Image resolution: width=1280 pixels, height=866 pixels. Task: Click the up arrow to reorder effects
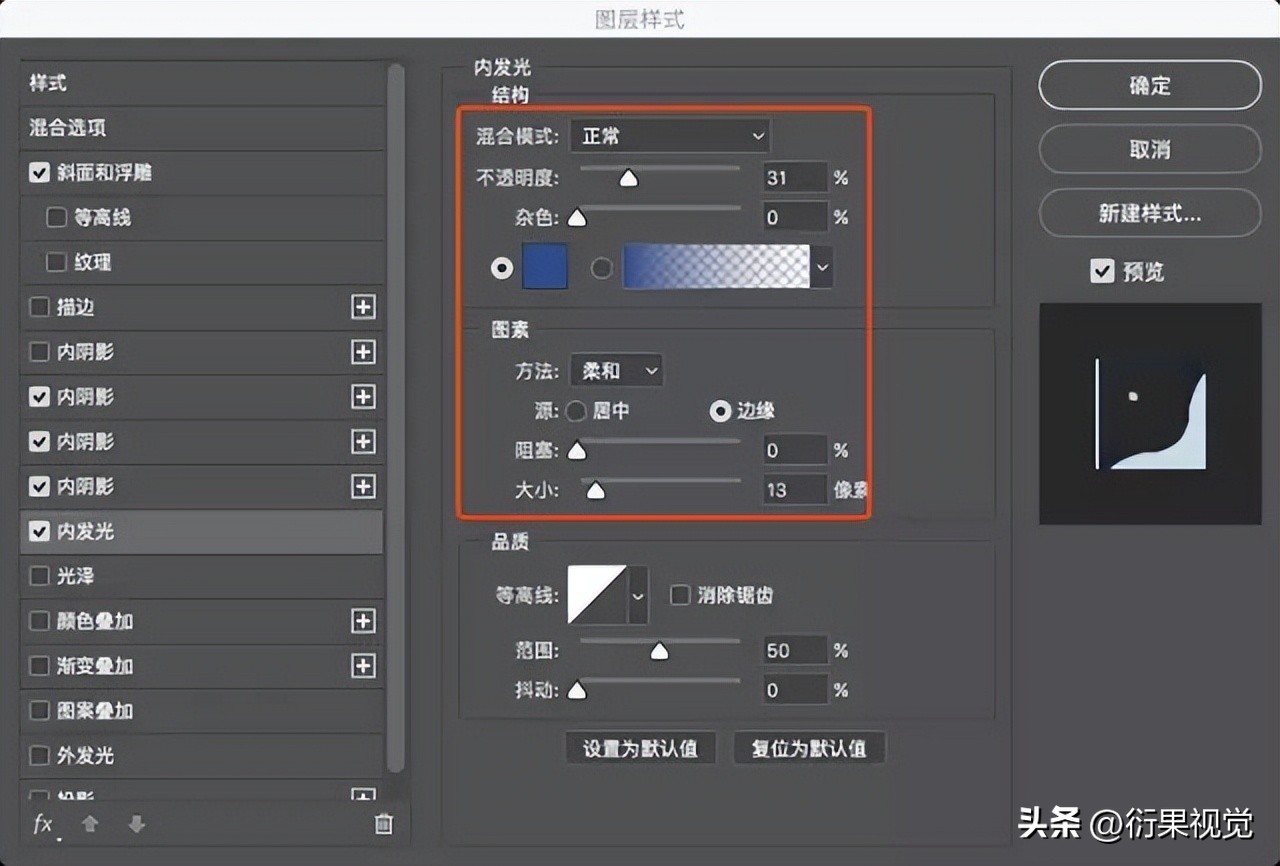click(88, 824)
